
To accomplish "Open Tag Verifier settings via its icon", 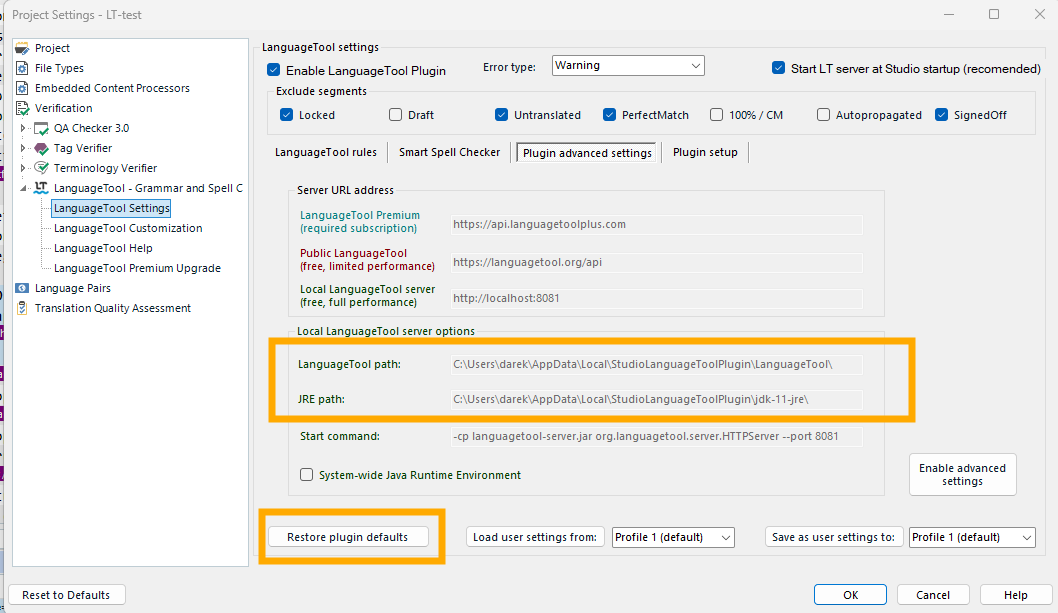I will coord(42,148).
